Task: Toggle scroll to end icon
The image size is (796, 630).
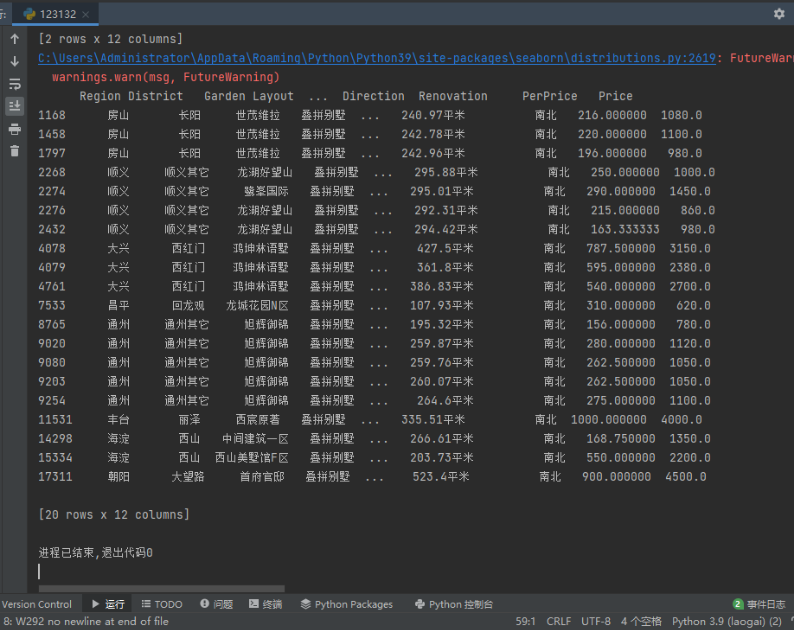Action: click(15, 106)
